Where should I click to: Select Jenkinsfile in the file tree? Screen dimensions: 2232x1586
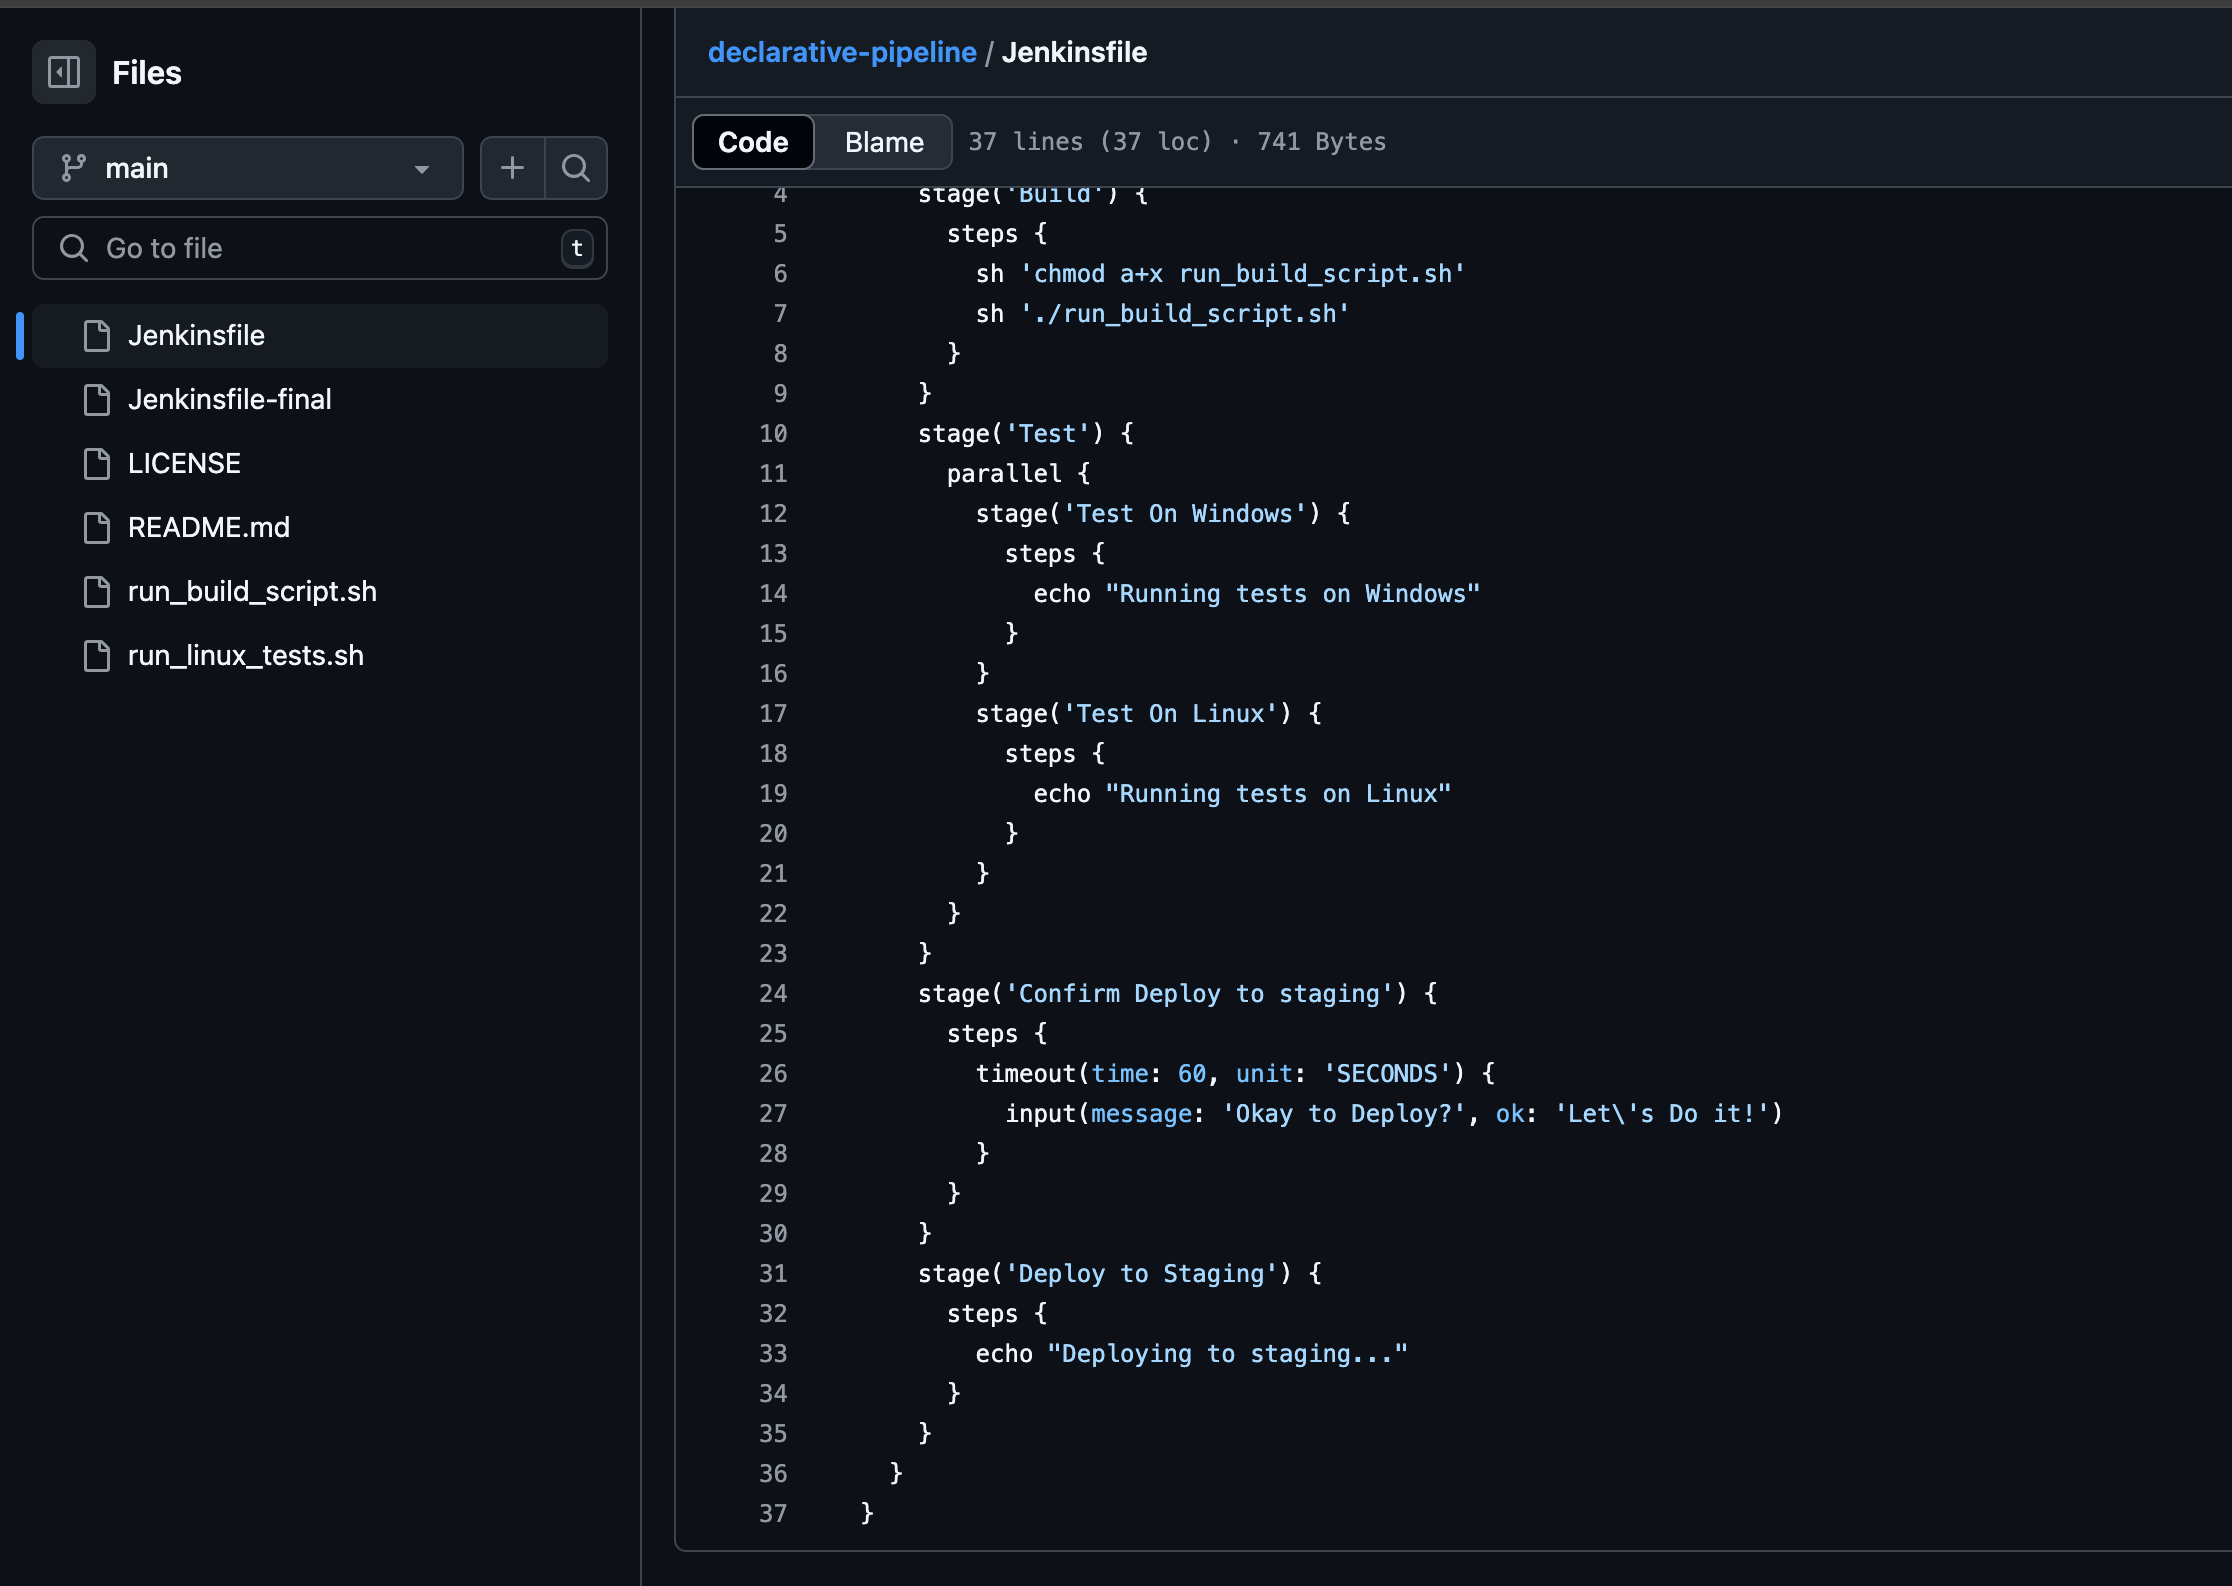tap(320, 336)
